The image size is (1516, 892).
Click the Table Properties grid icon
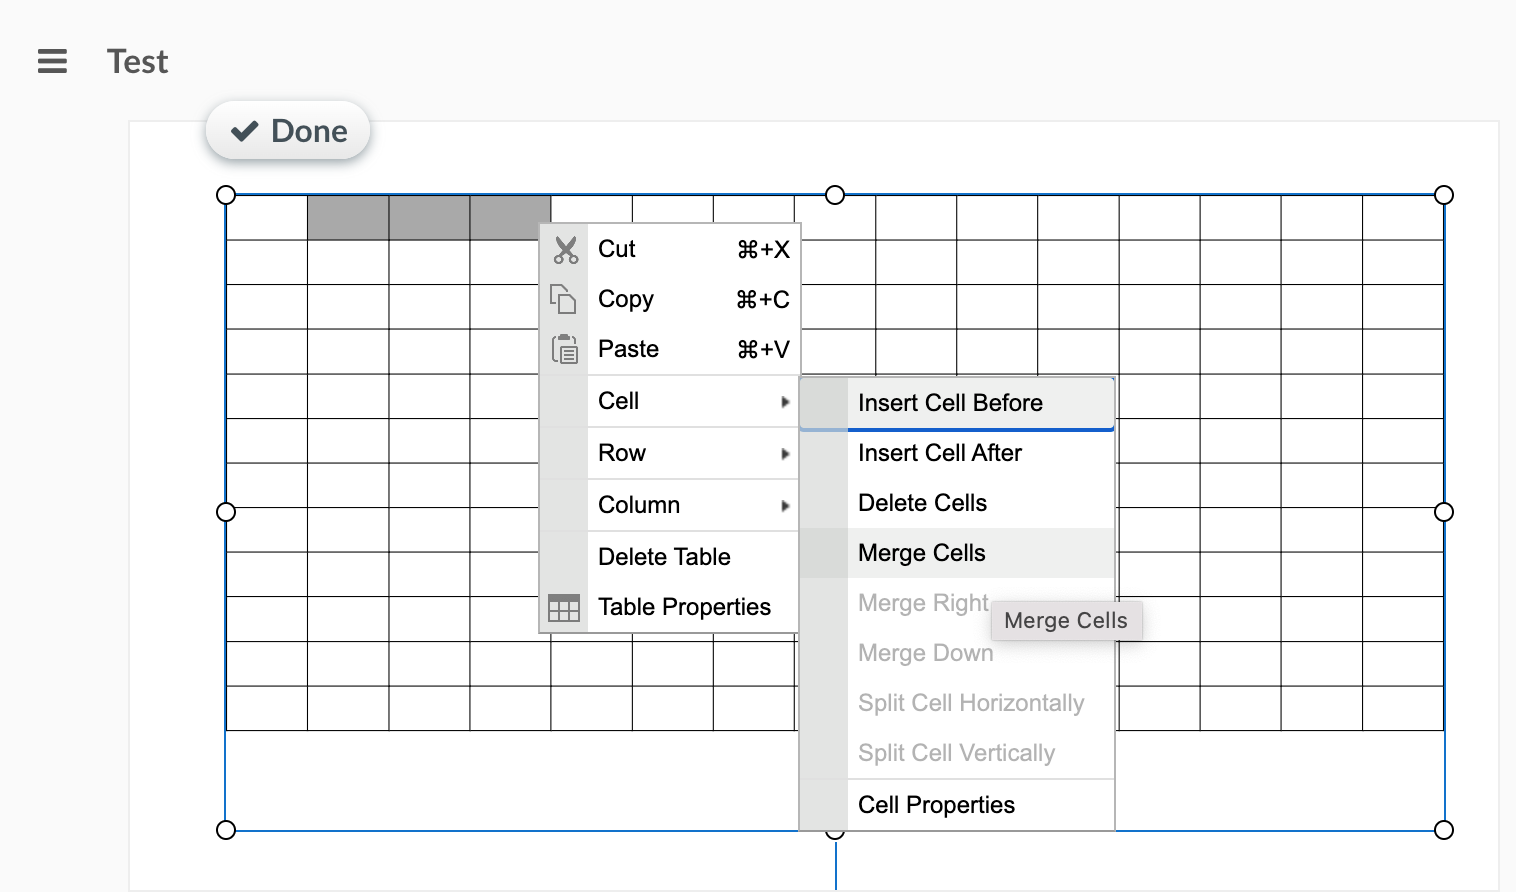564,607
